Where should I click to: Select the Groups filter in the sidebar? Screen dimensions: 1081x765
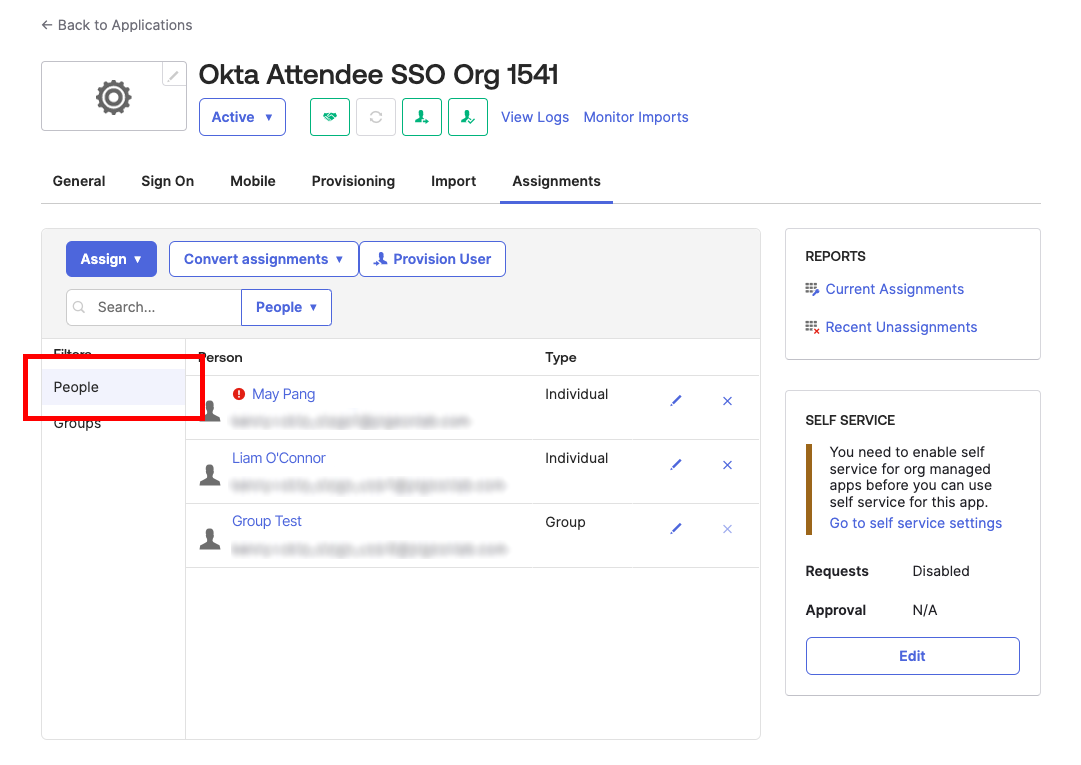point(77,423)
